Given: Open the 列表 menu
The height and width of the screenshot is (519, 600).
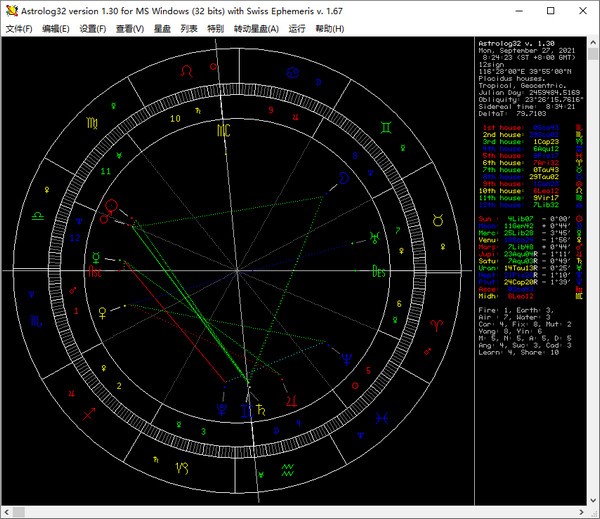Looking at the screenshot, I should coord(189,29).
